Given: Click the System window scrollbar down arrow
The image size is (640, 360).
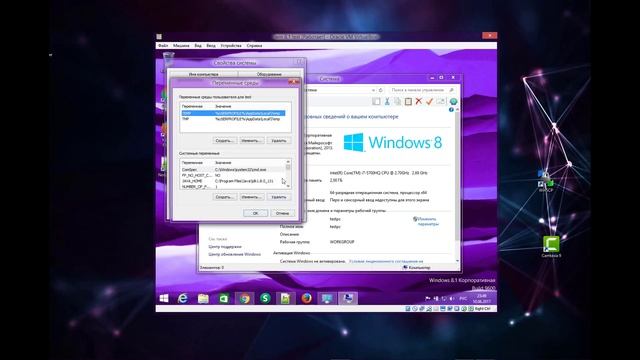Looking at the screenshot, I should click(457, 261).
